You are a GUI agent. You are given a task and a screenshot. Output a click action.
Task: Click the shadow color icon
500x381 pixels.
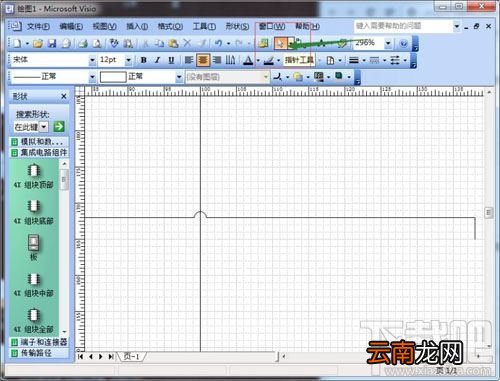pyautogui.click(x=339, y=77)
